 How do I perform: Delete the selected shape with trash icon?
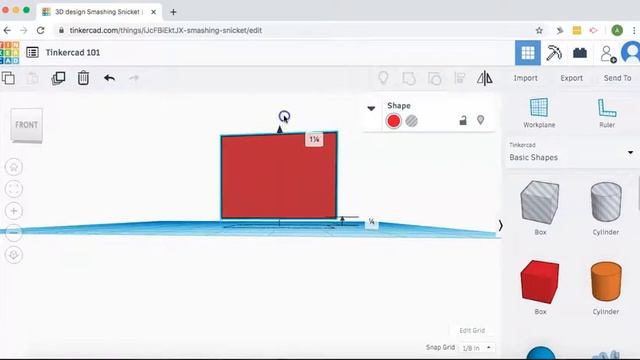point(83,78)
